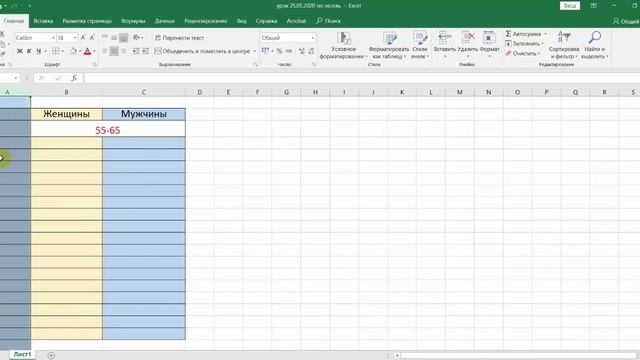
Task: Click the Поиск search box
Action: (329, 21)
